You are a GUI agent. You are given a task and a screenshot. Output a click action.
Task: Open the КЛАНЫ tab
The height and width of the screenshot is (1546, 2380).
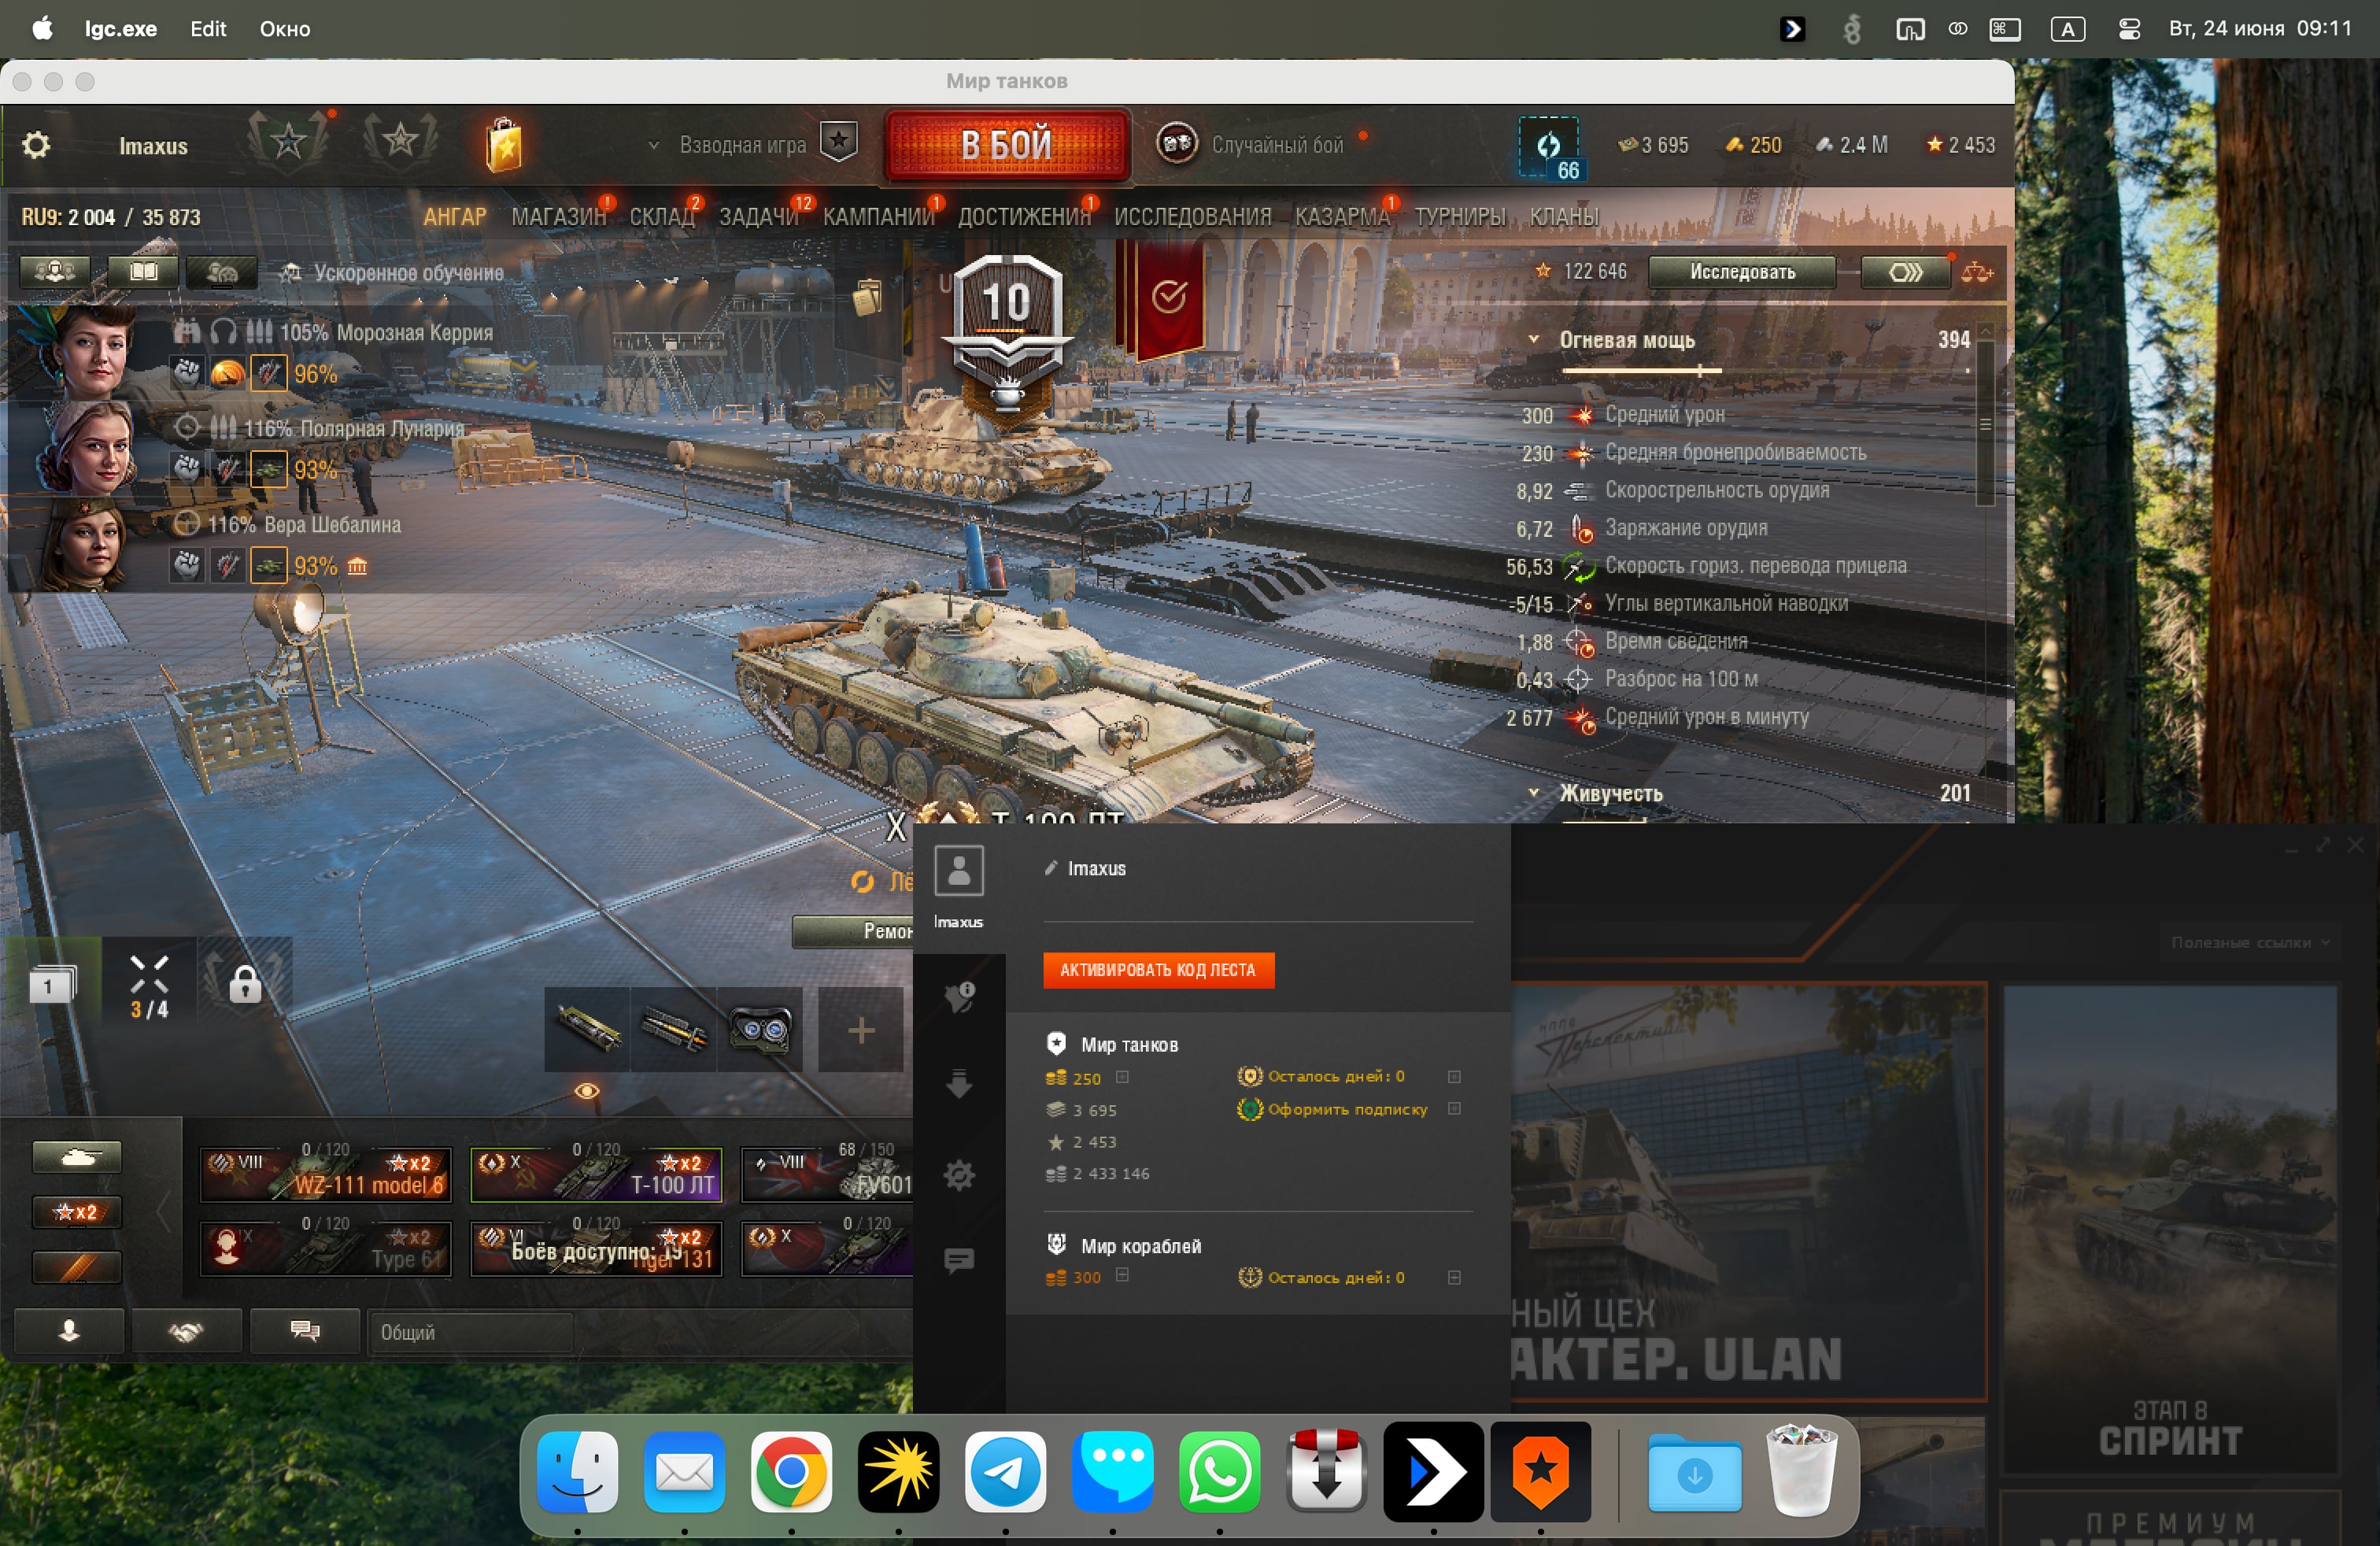click(1564, 217)
